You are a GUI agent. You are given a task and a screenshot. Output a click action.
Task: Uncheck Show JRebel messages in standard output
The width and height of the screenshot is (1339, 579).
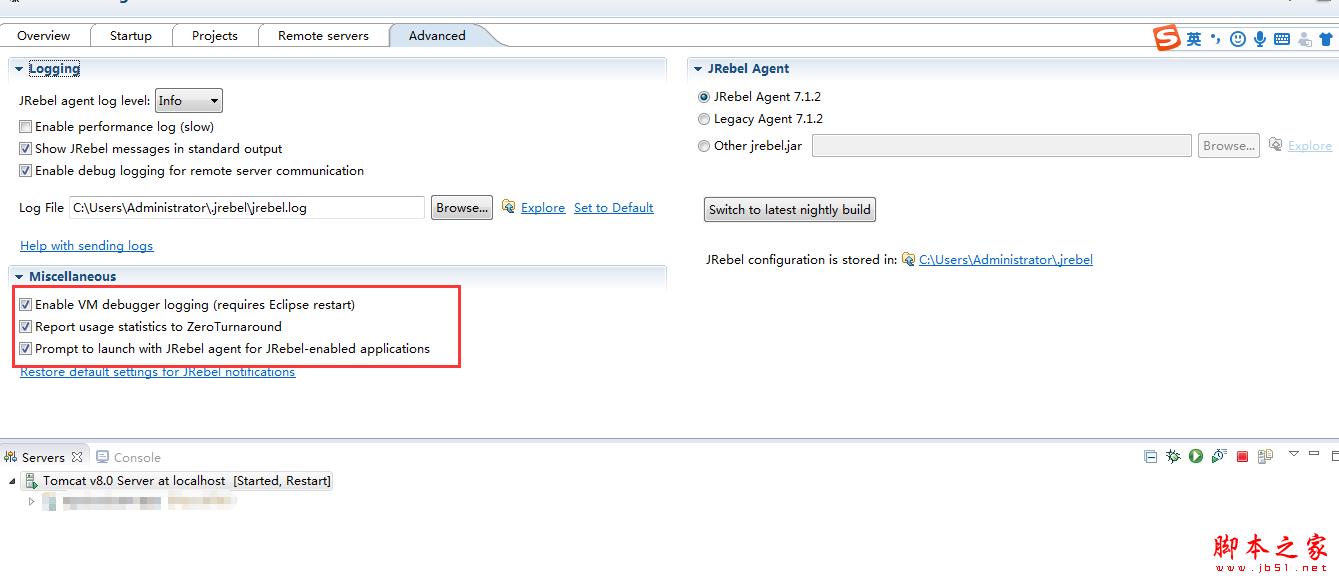[x=26, y=149]
